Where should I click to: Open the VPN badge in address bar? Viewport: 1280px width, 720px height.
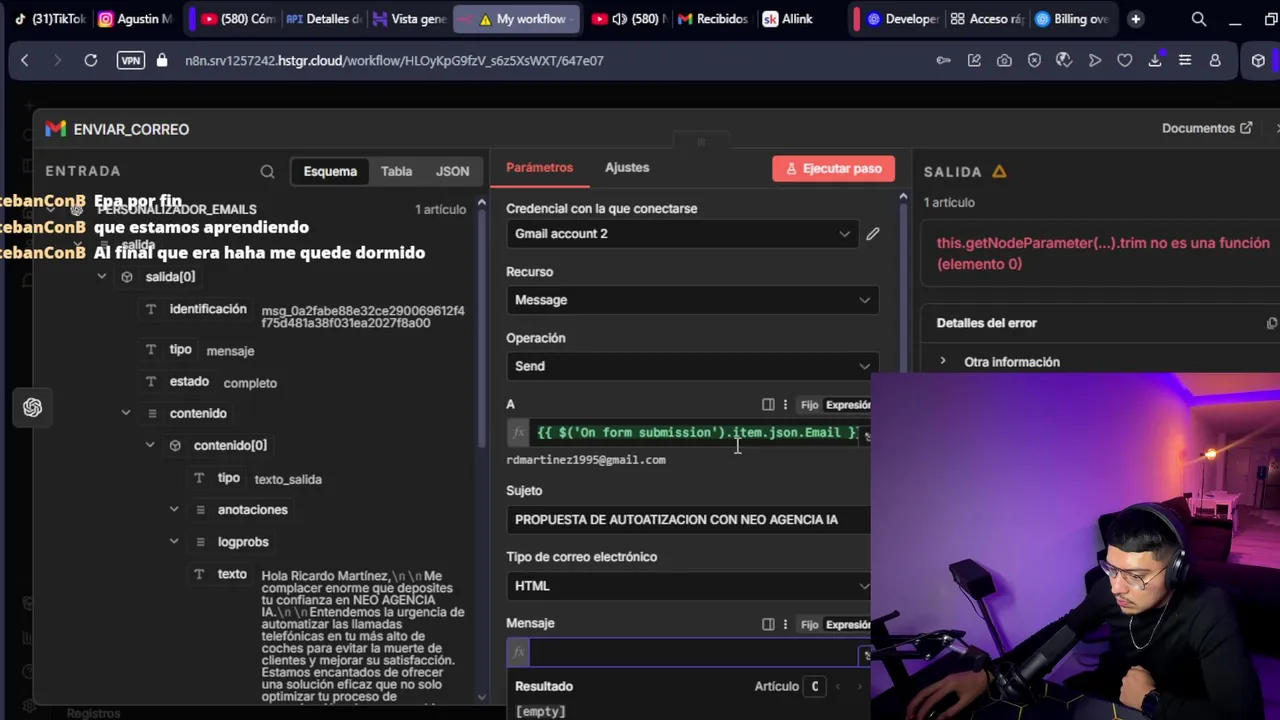tap(131, 60)
